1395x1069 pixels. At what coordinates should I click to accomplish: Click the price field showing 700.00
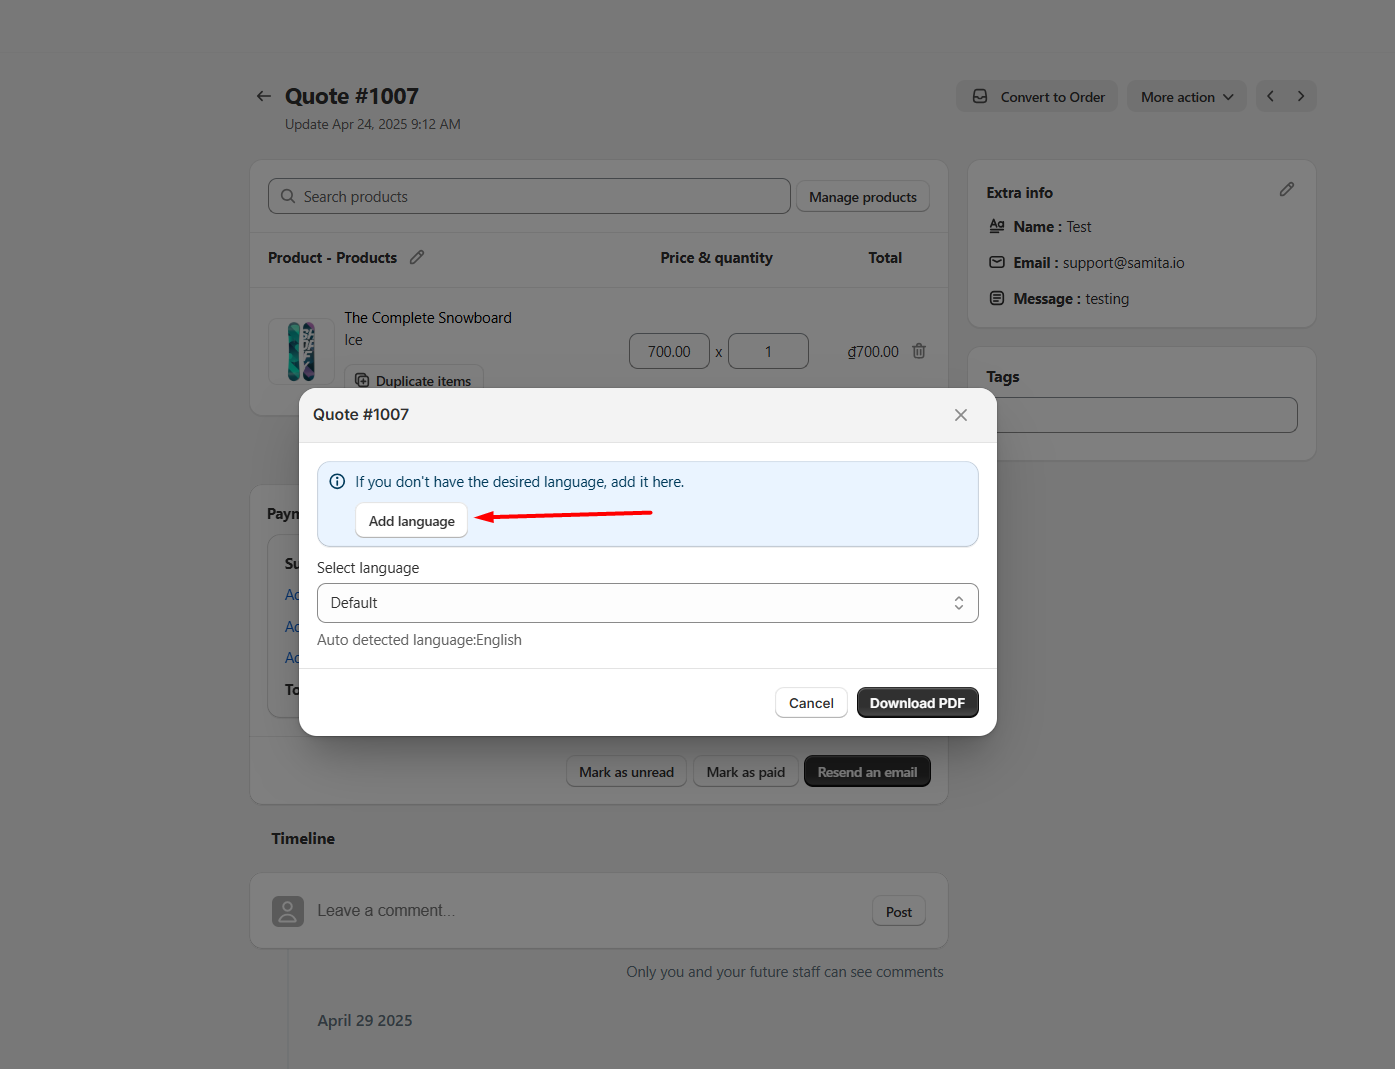(669, 351)
